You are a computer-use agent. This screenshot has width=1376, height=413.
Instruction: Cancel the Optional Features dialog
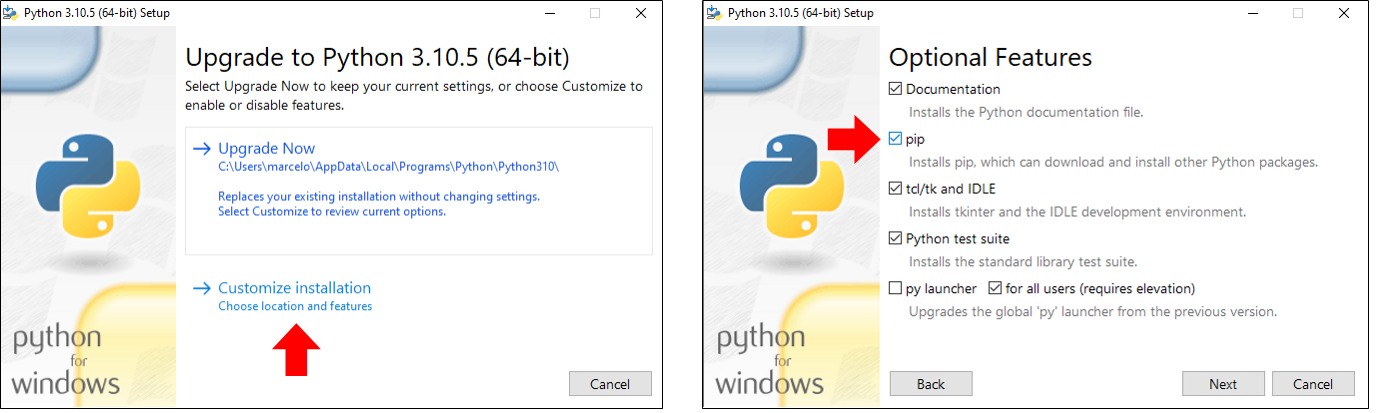click(x=1313, y=384)
